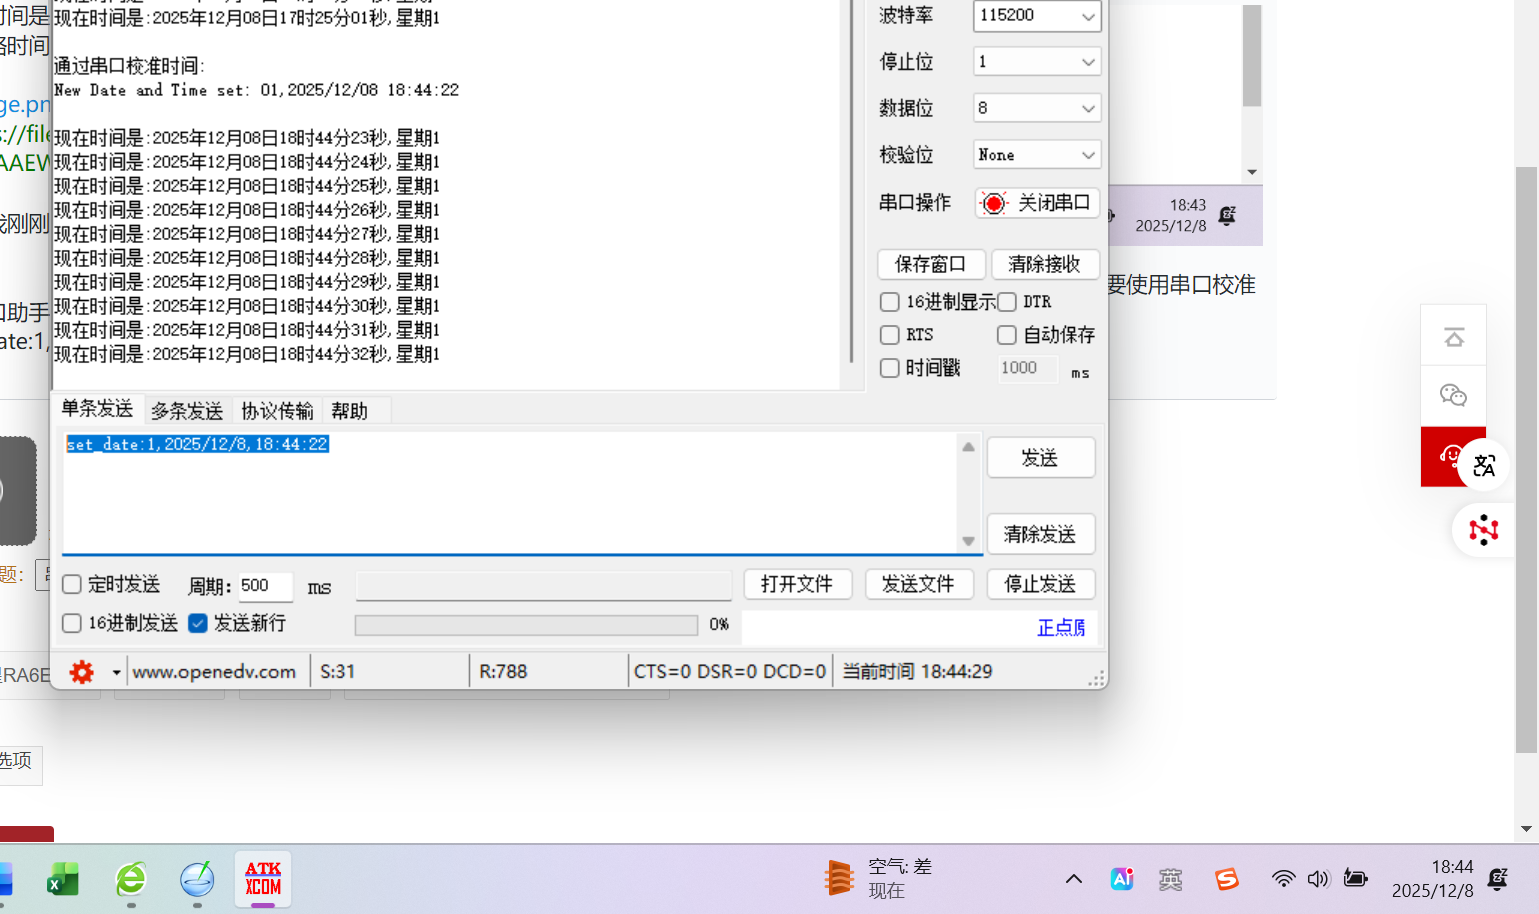The image size is (1539, 914).
Task: Click the send progress bar showing 0%
Action: [526, 625]
